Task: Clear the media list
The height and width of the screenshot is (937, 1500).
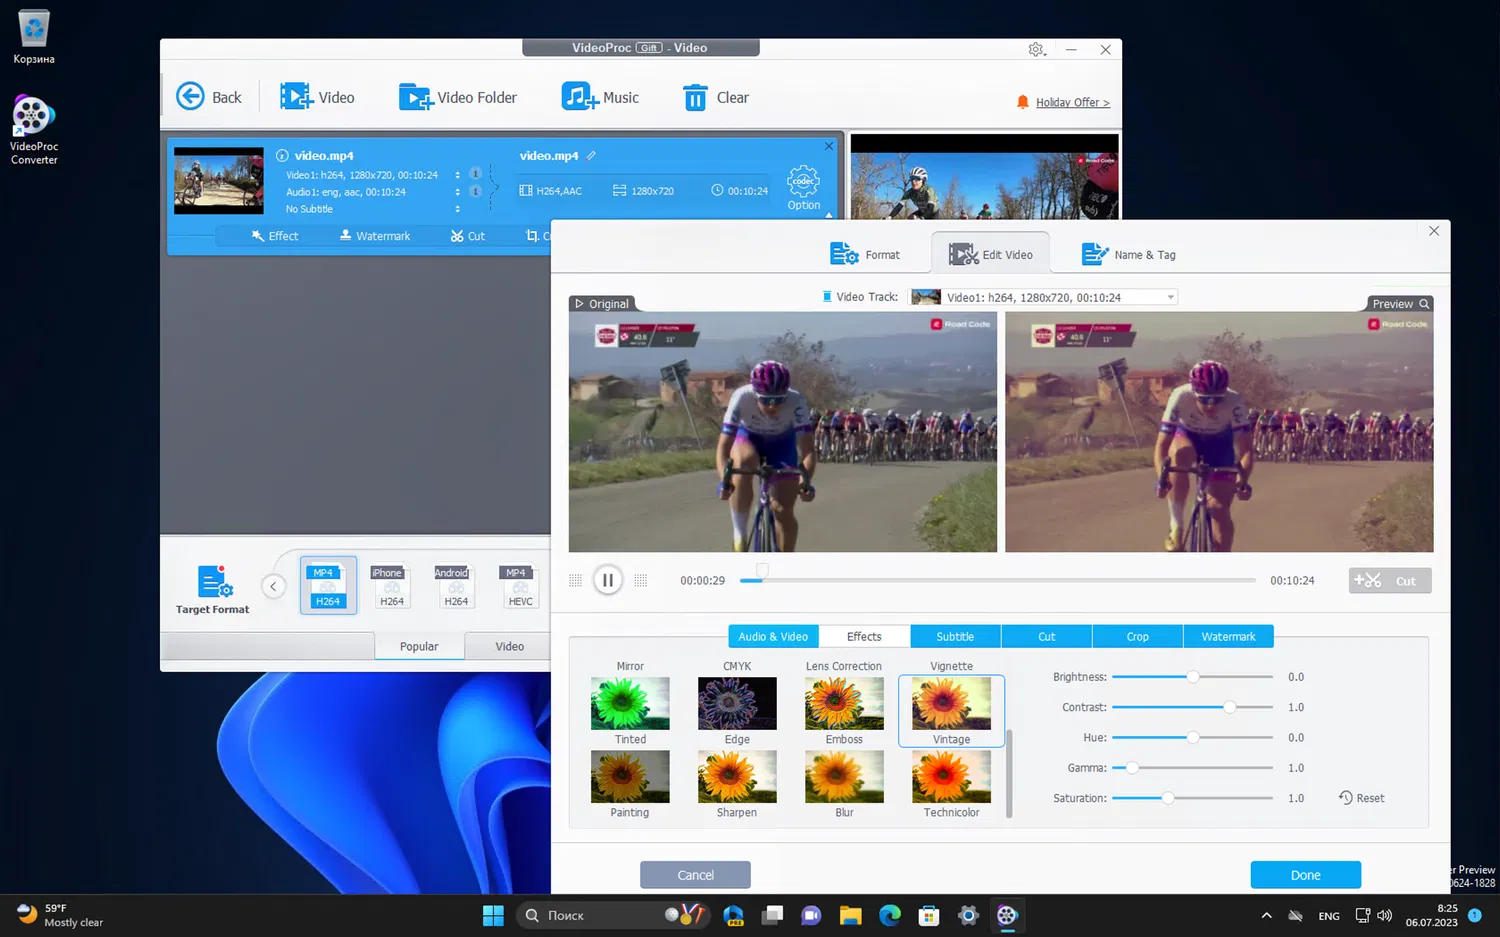Action: (x=714, y=96)
